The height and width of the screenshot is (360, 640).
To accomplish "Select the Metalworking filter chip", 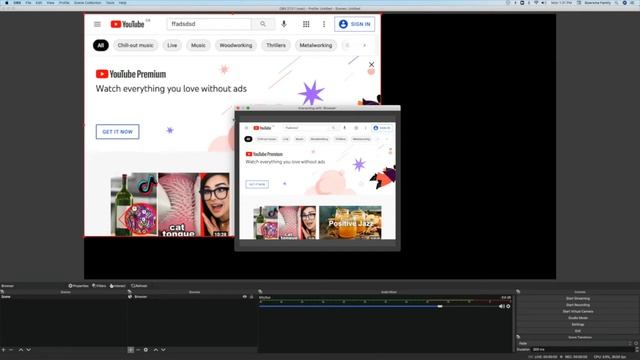I will click(316, 45).
